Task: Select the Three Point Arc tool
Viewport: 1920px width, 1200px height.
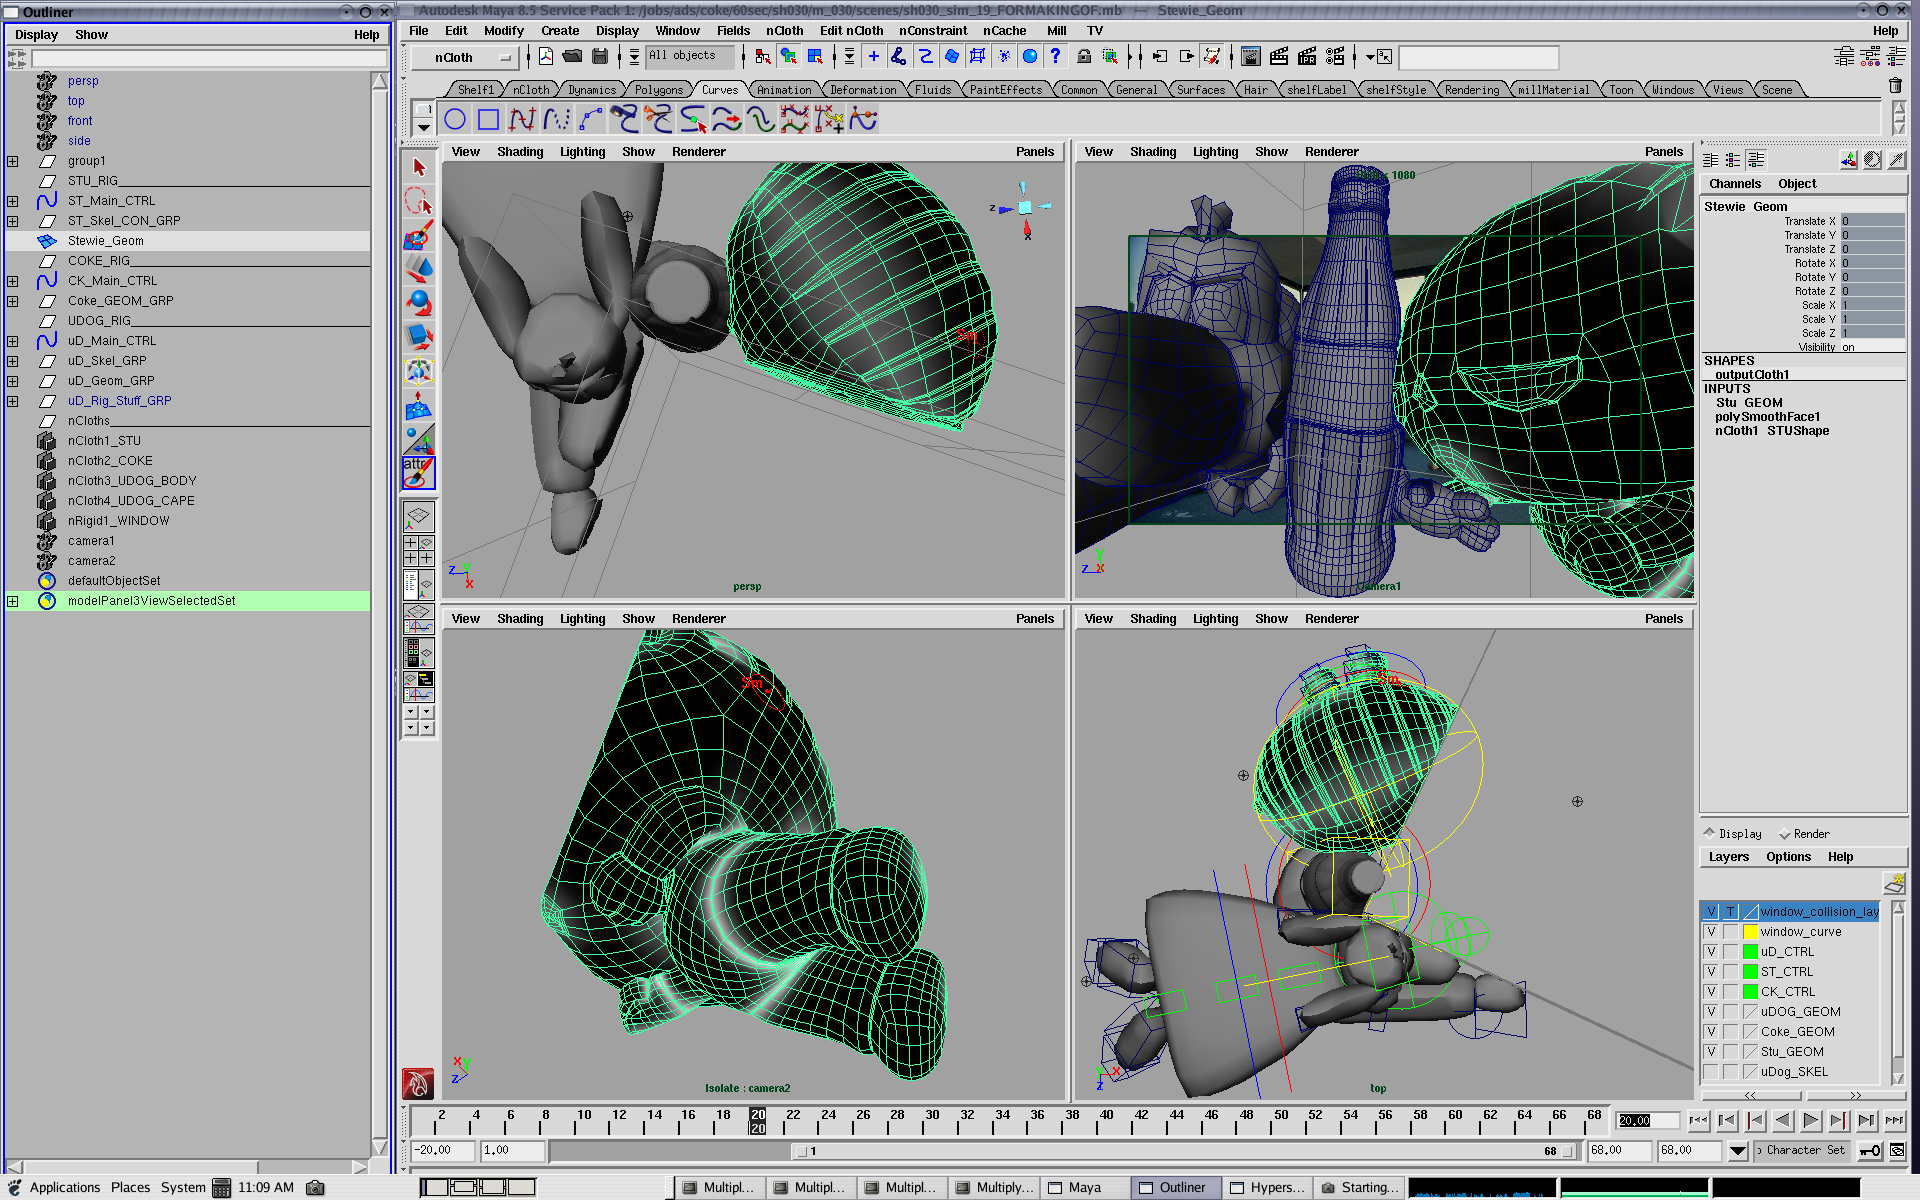Action: [x=590, y=120]
